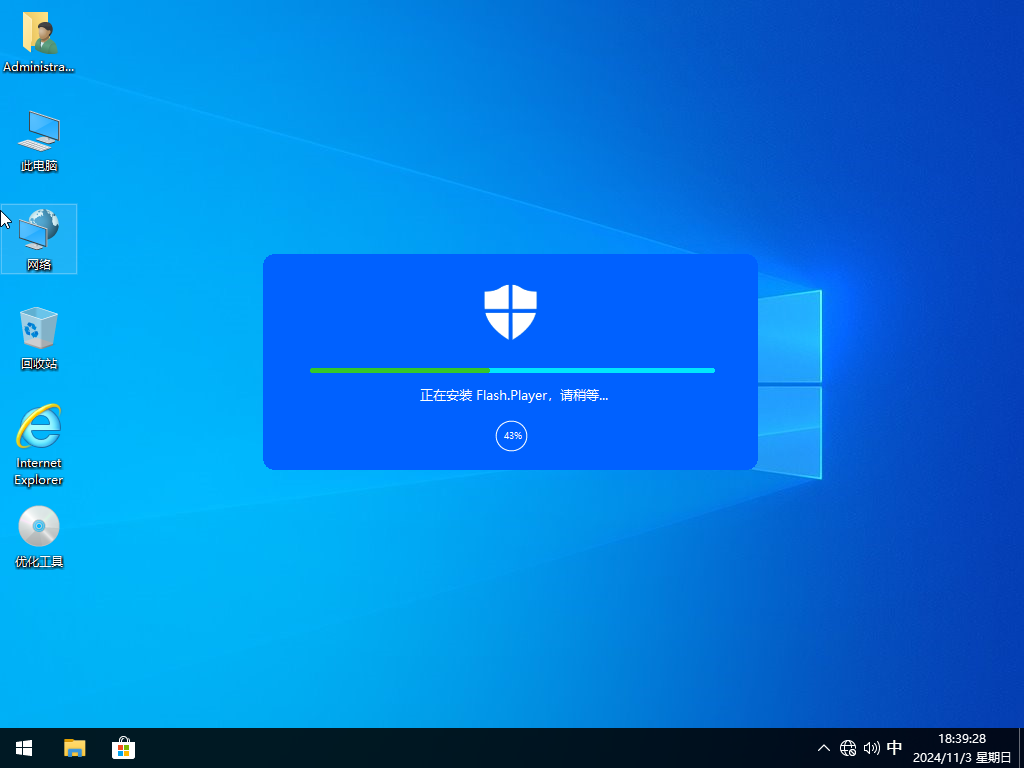Open the Microsoft Store taskbar icon
This screenshot has height=768, width=1024.
coord(123,747)
